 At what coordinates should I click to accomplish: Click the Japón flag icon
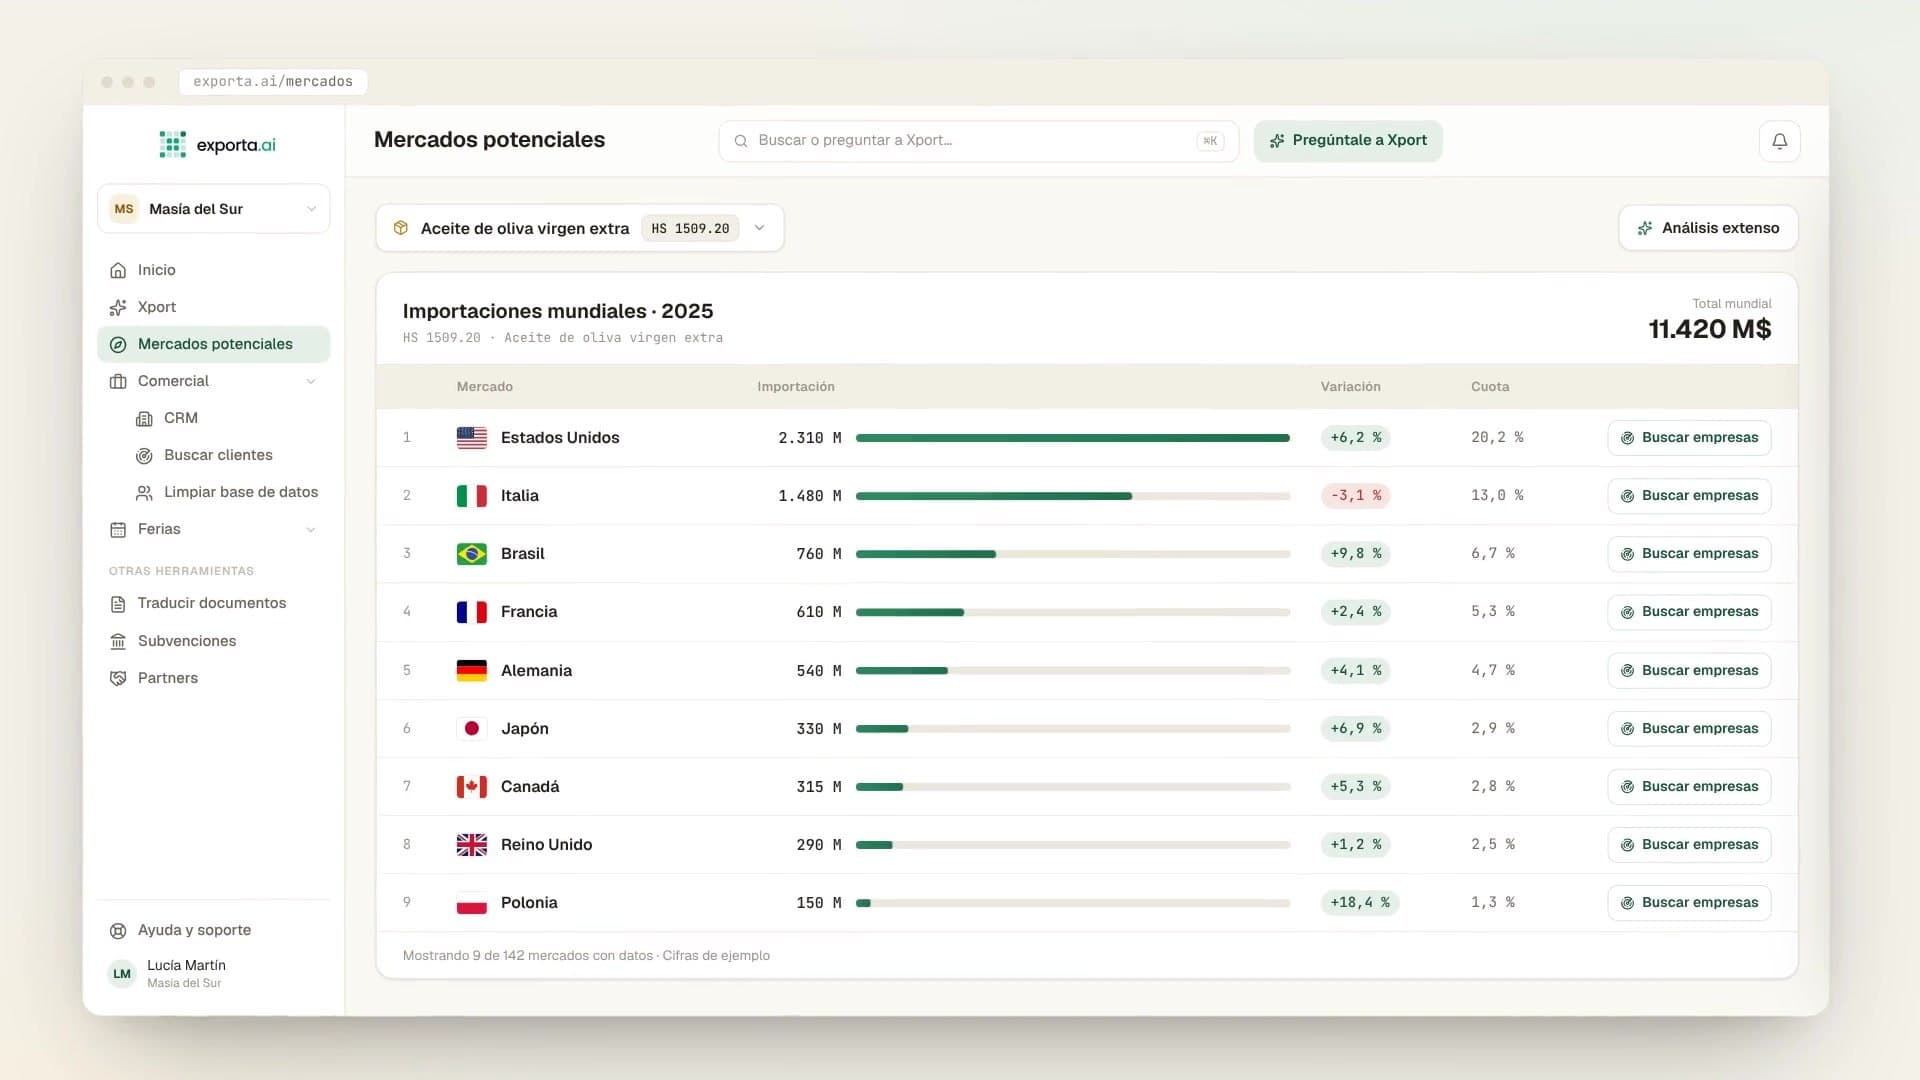[x=472, y=728]
